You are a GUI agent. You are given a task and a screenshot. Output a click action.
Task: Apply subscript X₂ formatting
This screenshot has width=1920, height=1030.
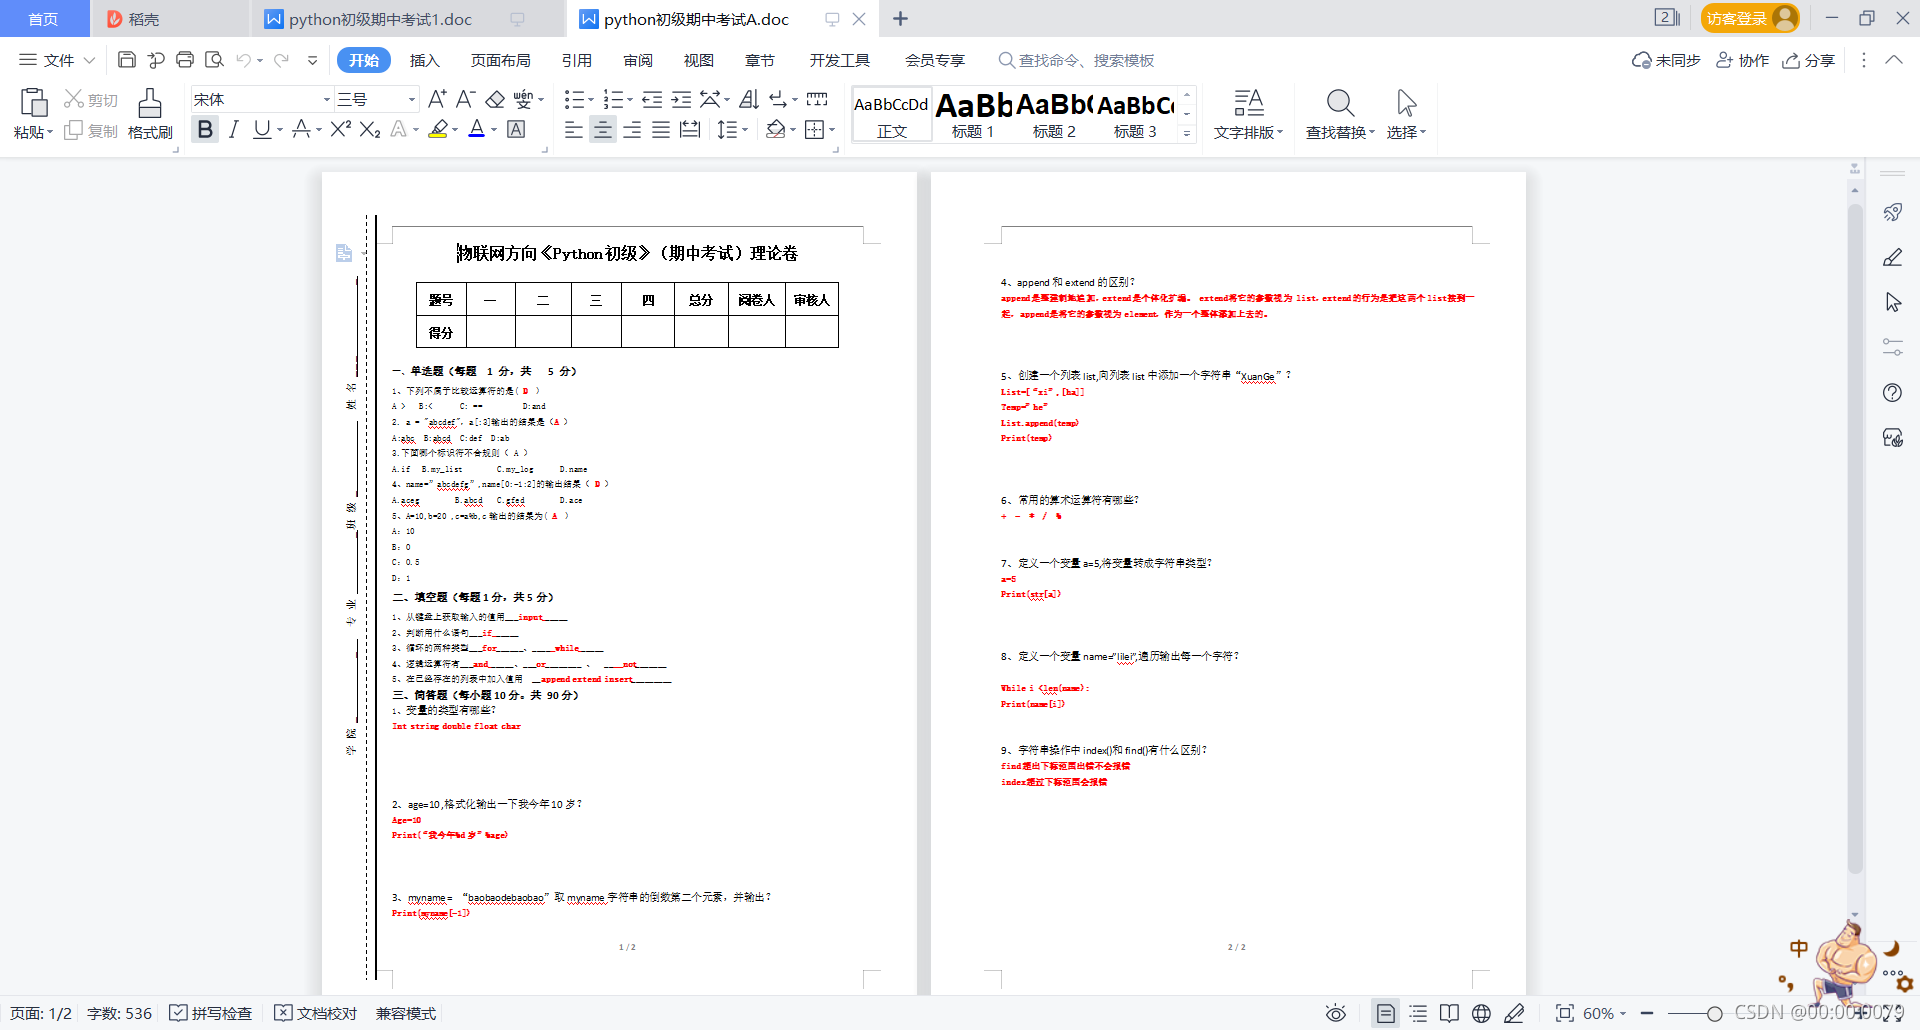click(x=370, y=129)
